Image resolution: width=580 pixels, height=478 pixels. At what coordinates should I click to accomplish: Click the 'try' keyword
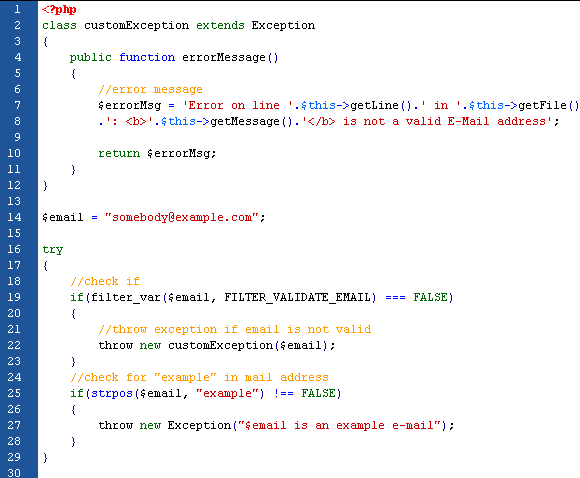[x=53, y=249]
